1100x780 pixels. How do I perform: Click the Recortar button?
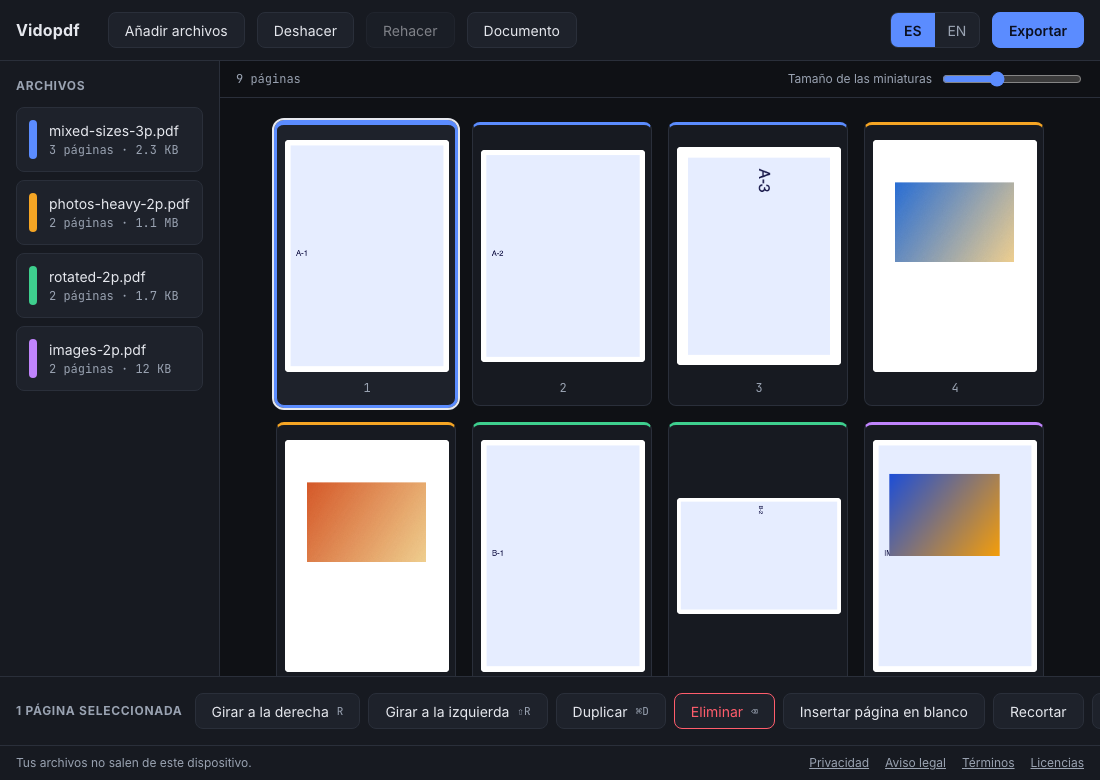click(1038, 711)
